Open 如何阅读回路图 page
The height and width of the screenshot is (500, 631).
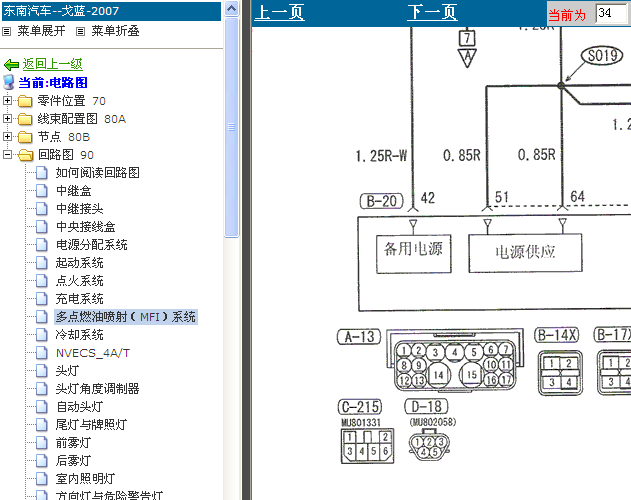click(98, 173)
